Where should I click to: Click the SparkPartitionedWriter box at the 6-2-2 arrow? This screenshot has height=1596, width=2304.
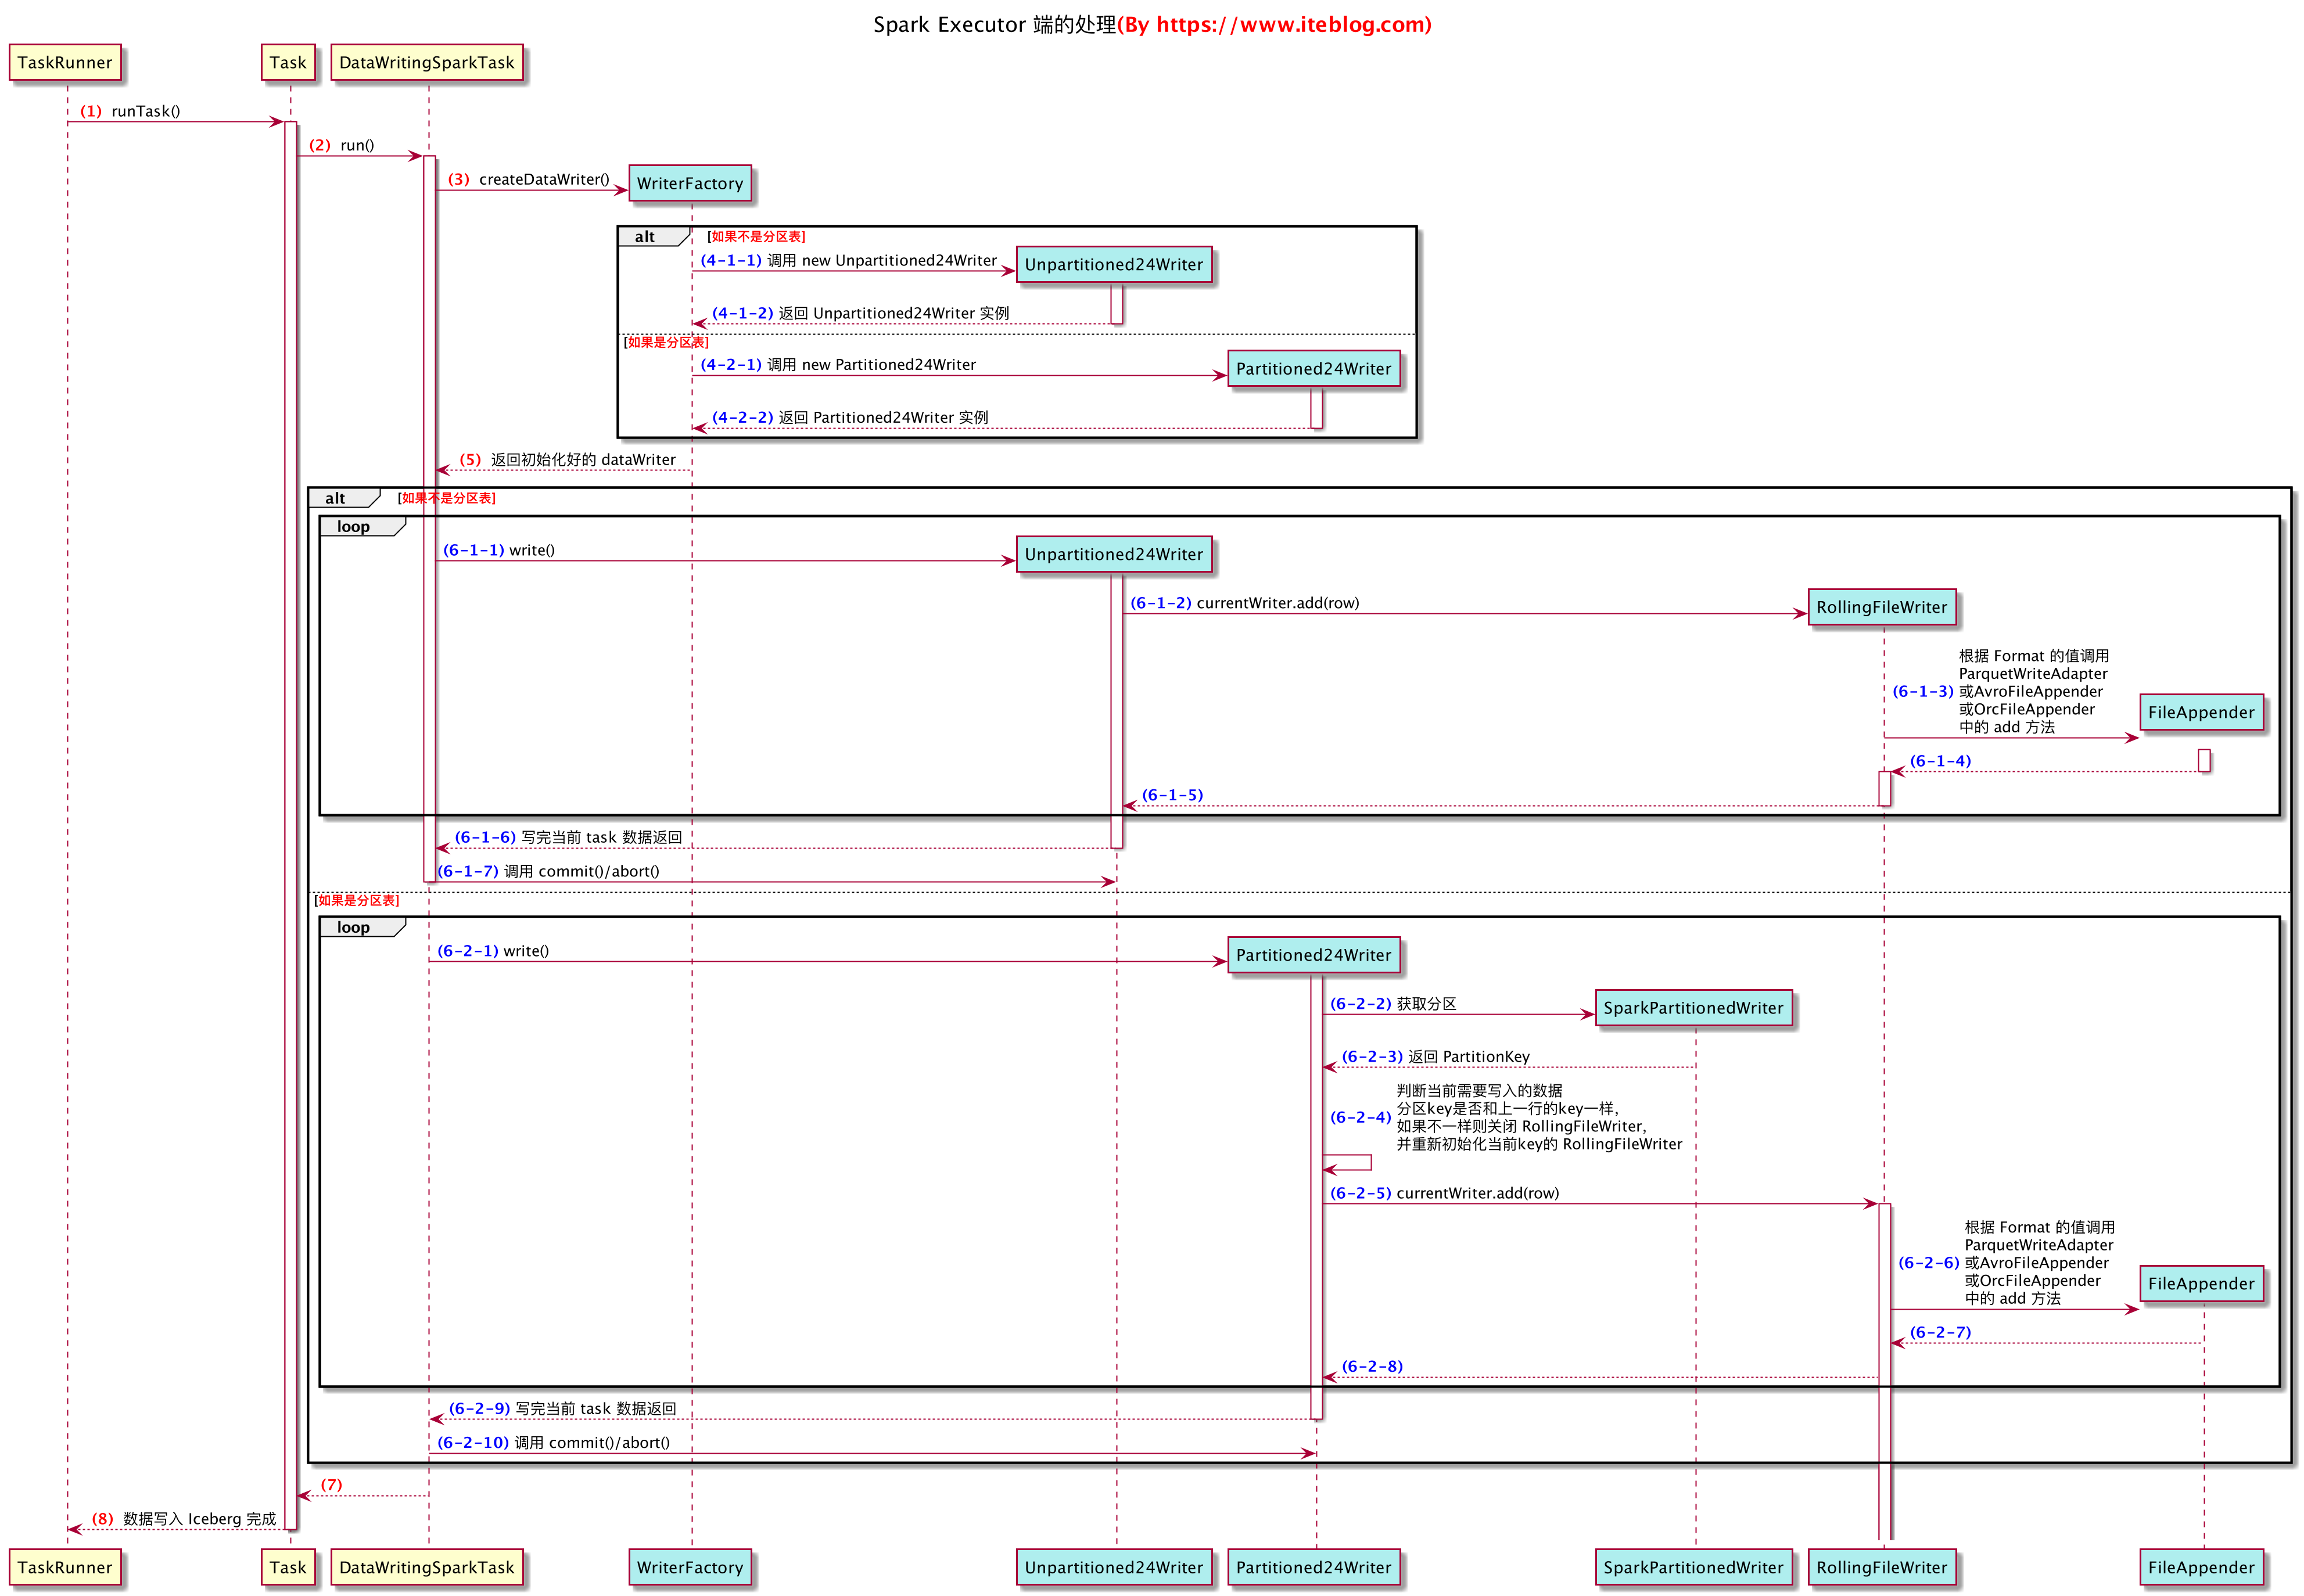[x=1693, y=1008]
